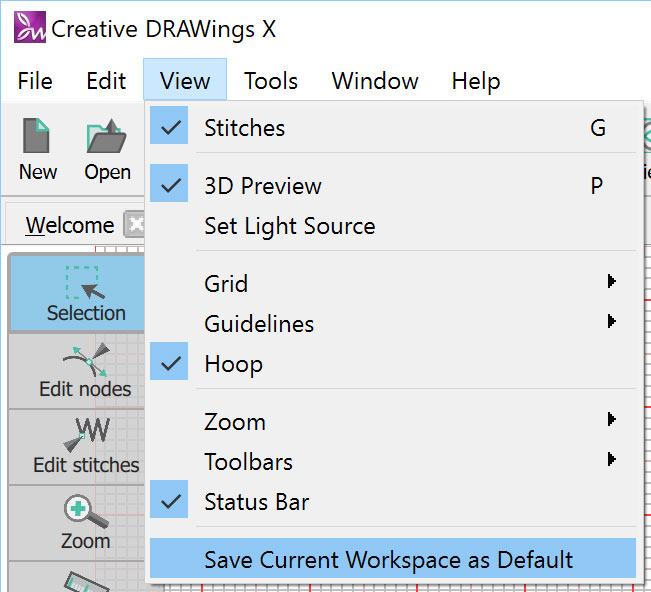Activate the Edit nodes tool
The height and width of the screenshot is (592, 651).
coord(85,369)
